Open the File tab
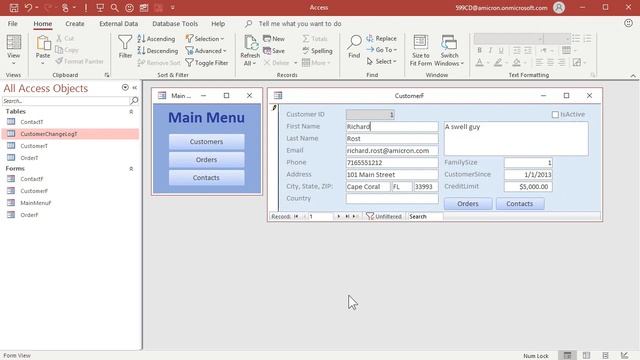The height and width of the screenshot is (360, 640). click(x=13, y=24)
